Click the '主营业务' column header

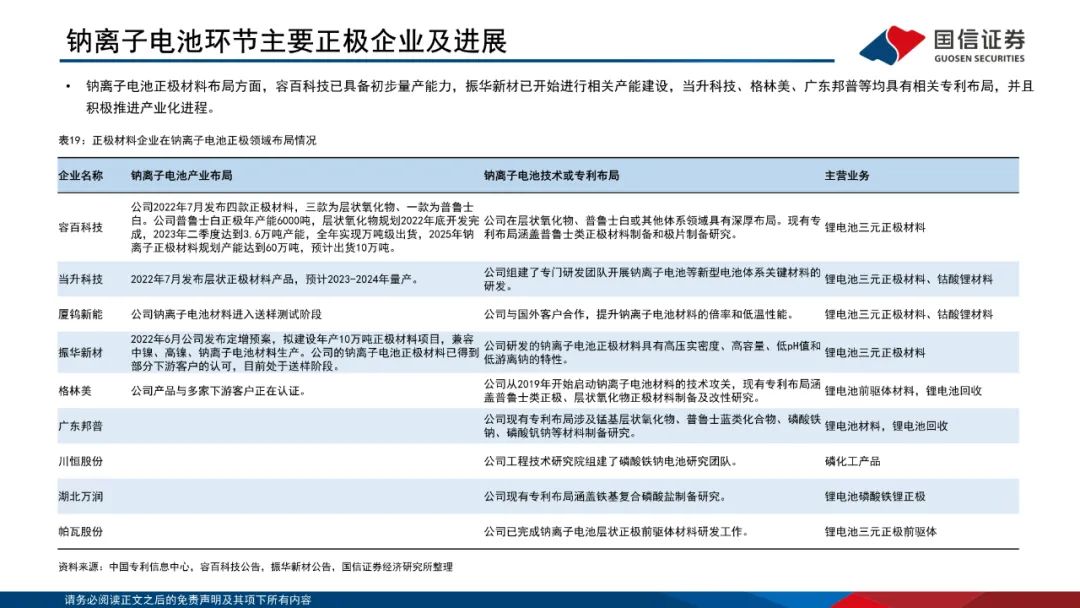[x=847, y=176]
